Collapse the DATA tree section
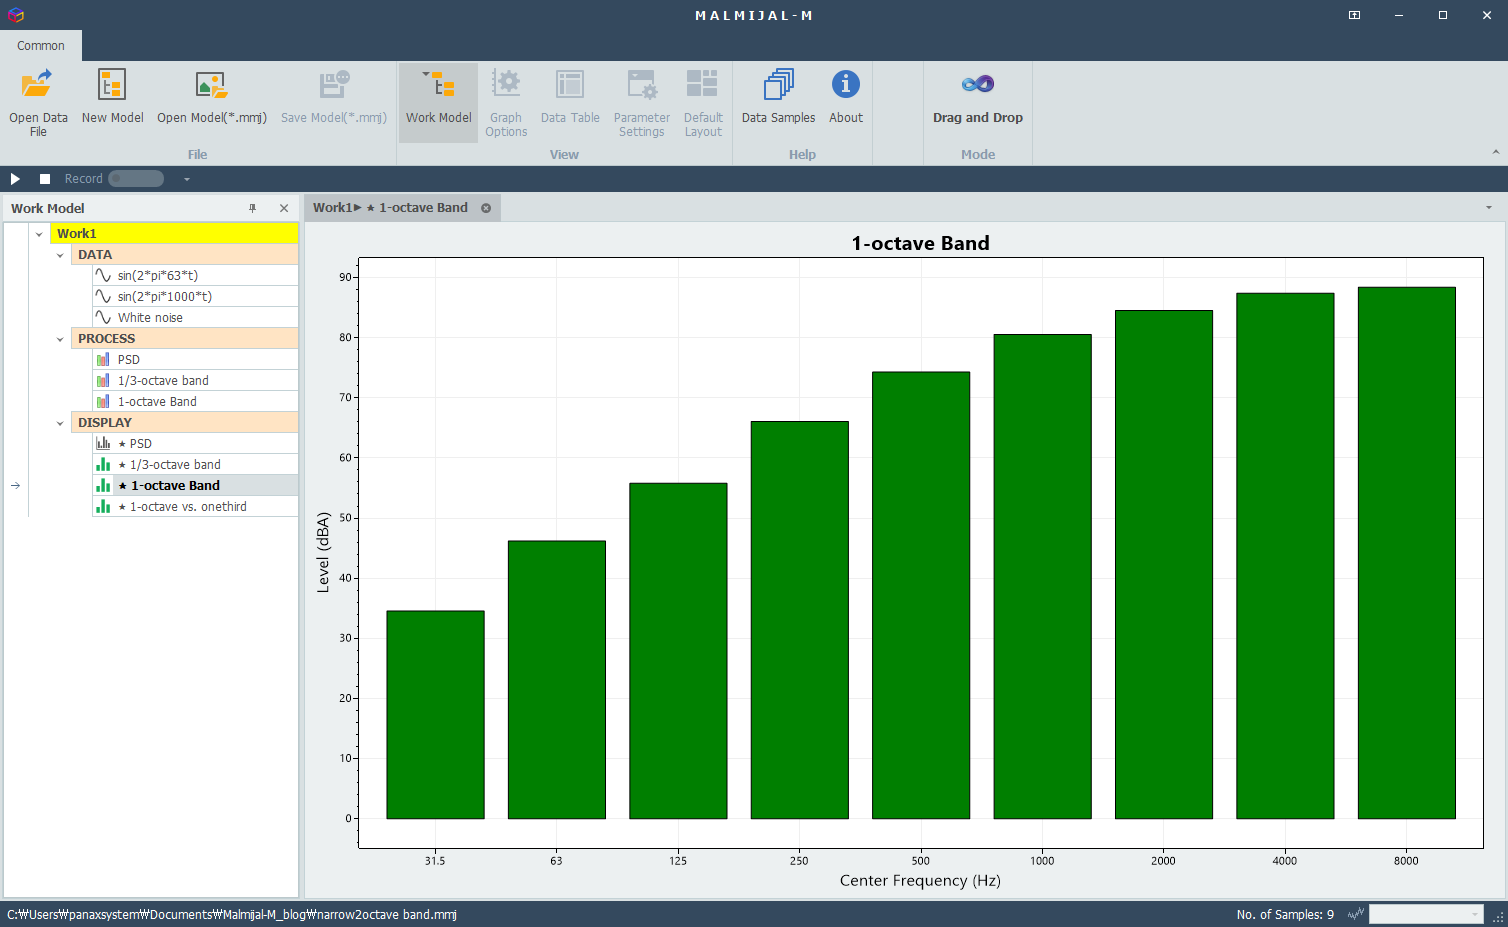 pyautogui.click(x=60, y=255)
